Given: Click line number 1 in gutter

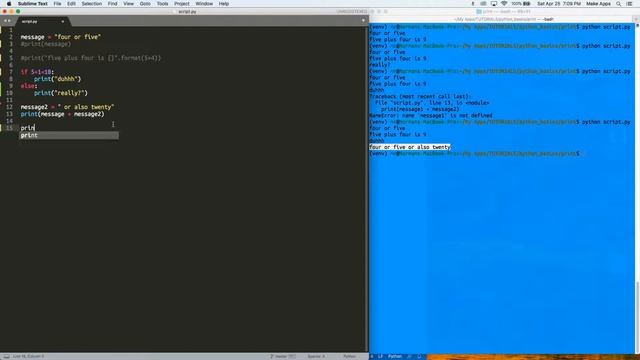Looking at the screenshot, I should pyautogui.click(x=11, y=30).
